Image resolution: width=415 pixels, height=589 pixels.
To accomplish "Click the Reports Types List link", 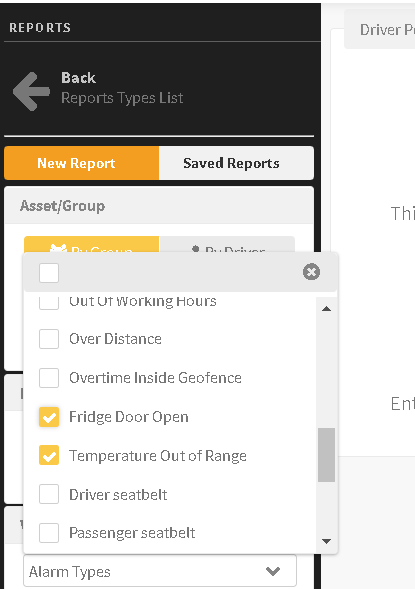I will [x=122, y=98].
